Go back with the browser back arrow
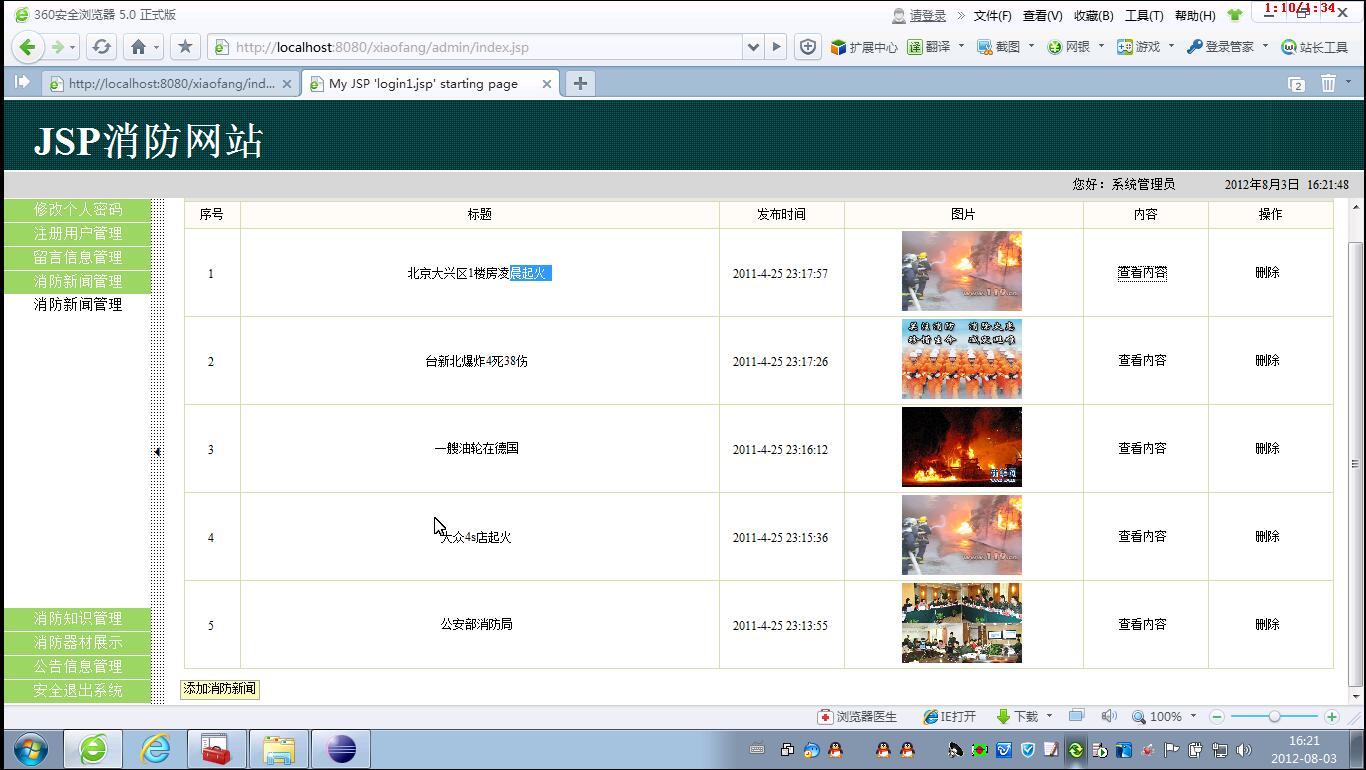Image resolution: width=1366 pixels, height=770 pixels. (27, 47)
